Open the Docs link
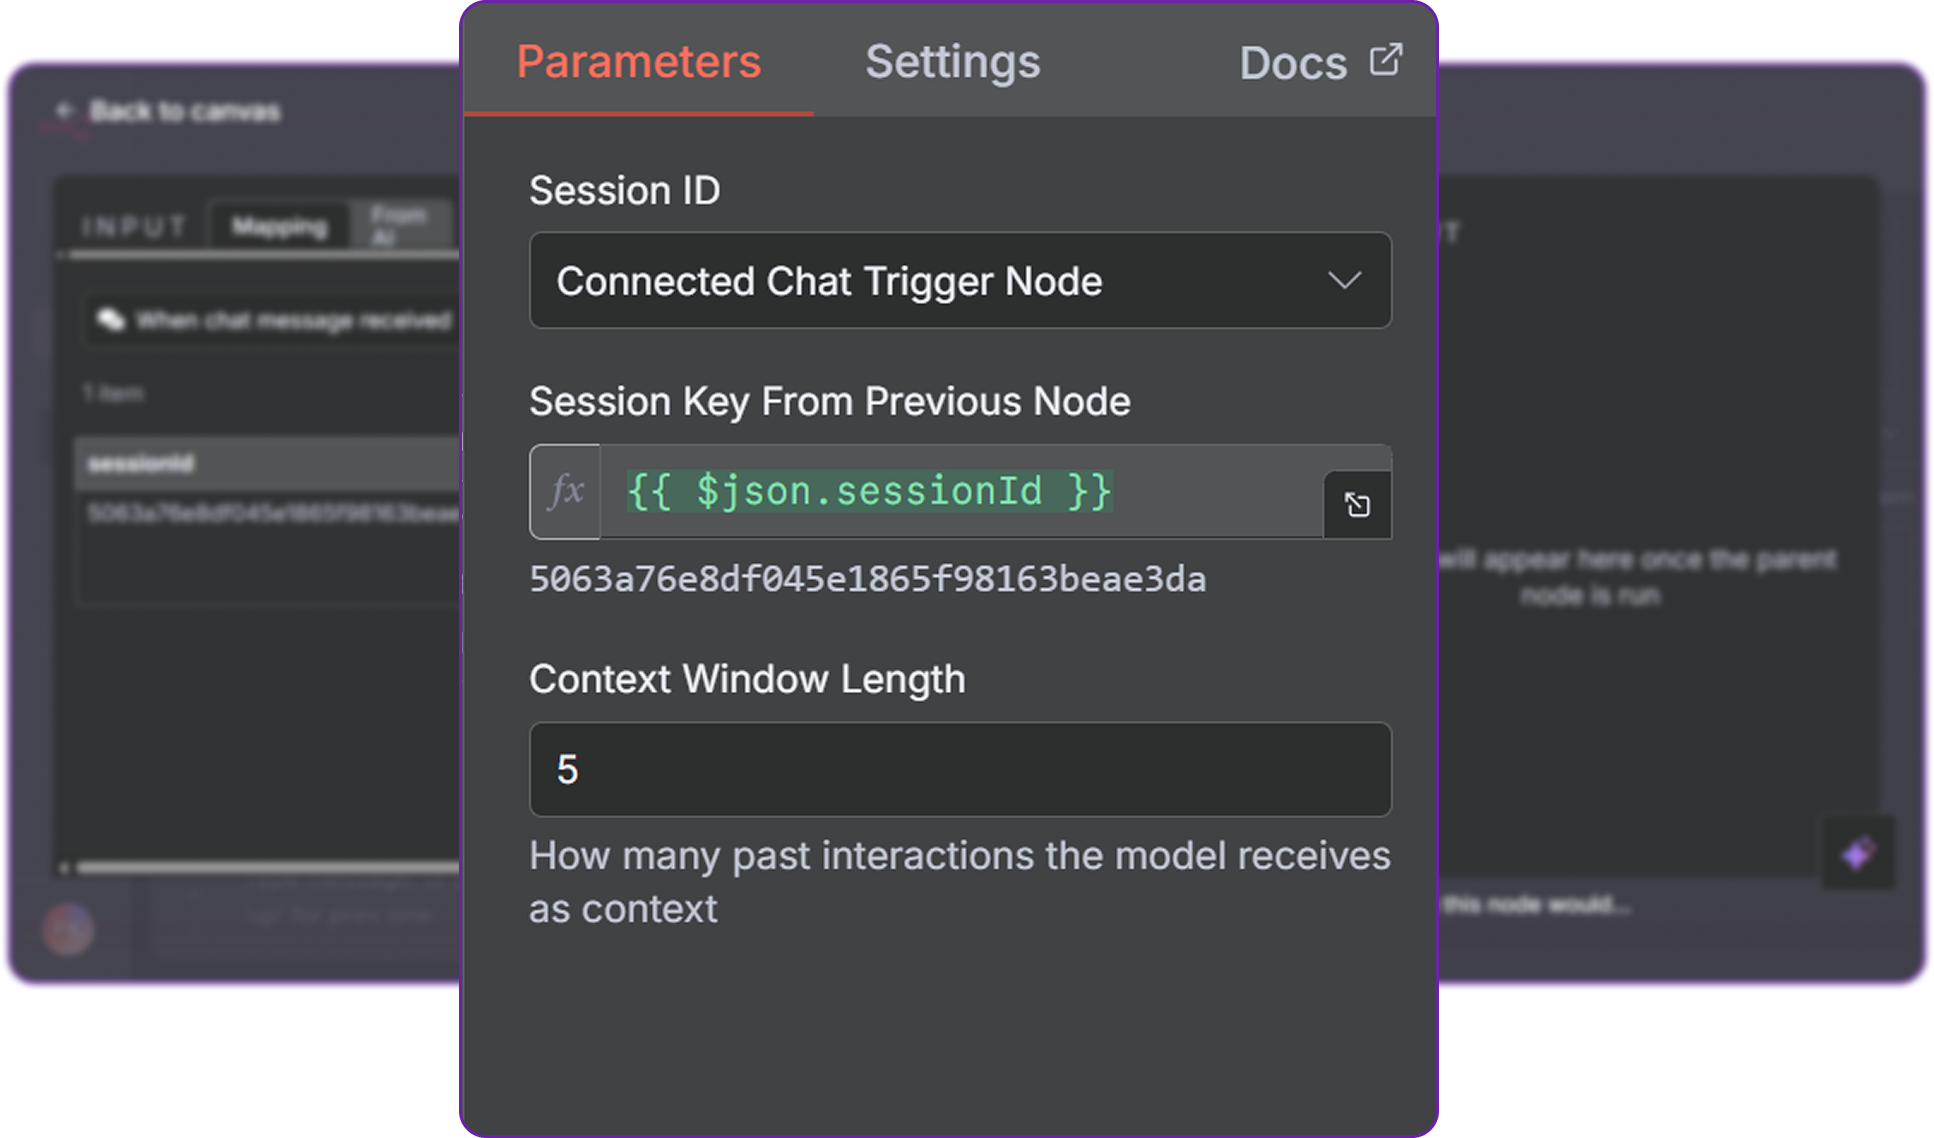Screen dimensions: 1934x1138 pos(1293,63)
